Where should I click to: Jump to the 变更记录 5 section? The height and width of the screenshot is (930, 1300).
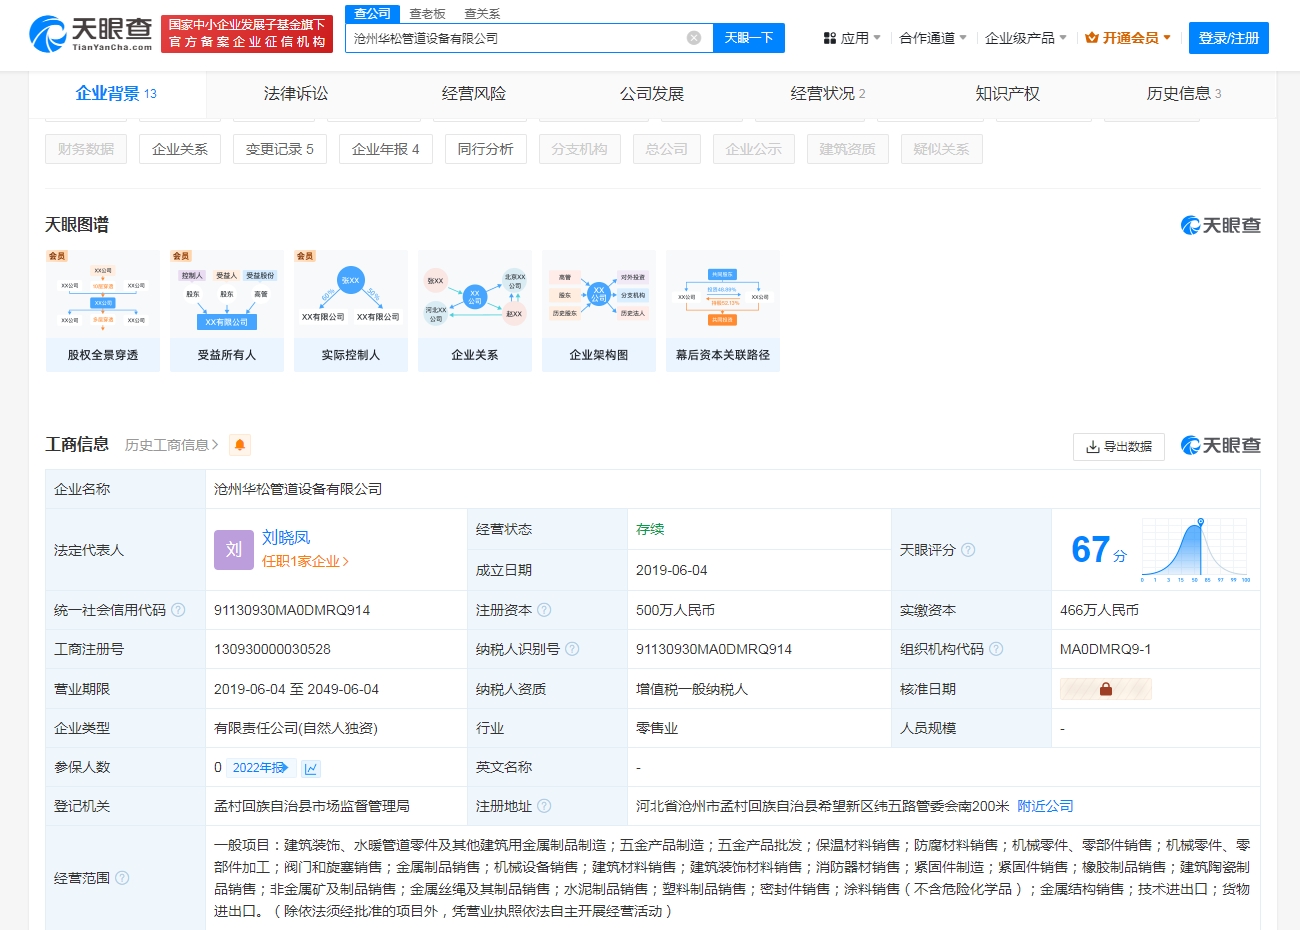pos(280,149)
